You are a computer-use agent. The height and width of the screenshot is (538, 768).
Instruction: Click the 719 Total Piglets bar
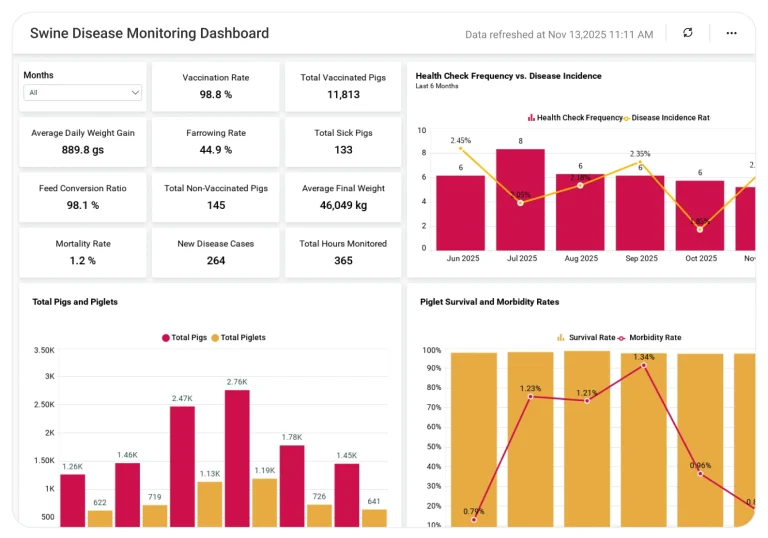[x=155, y=516]
